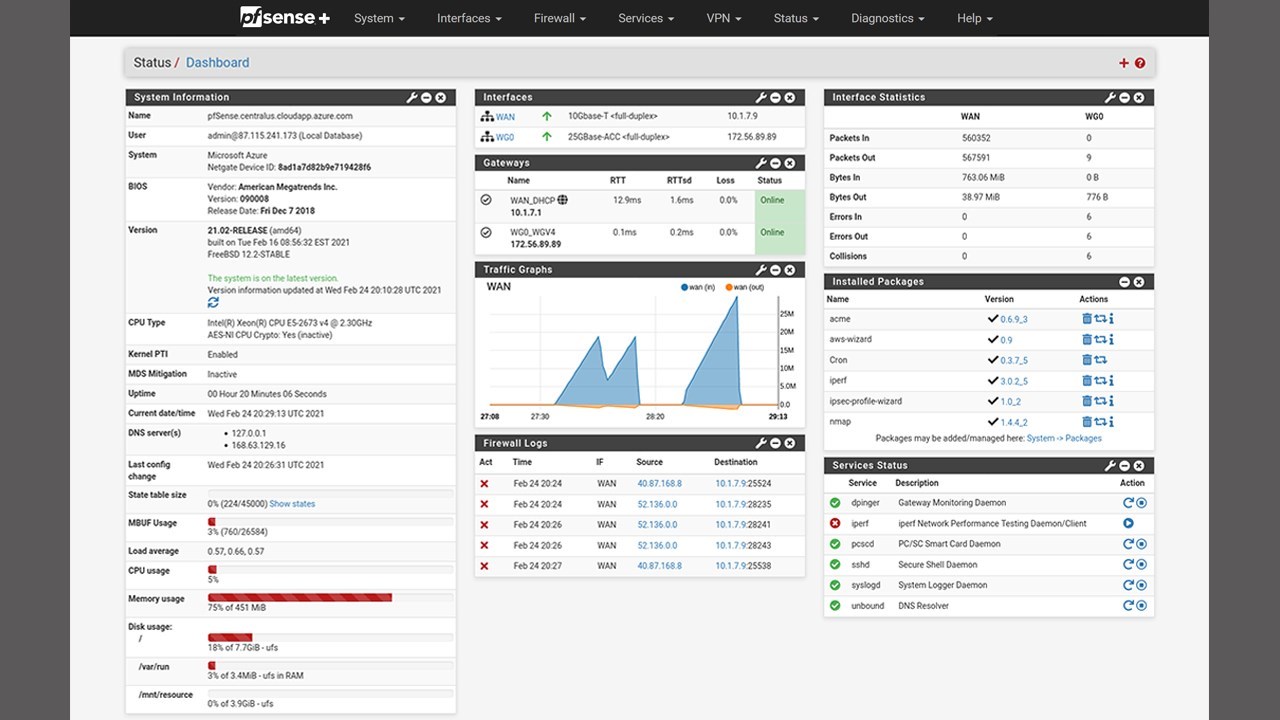View info for the iperf package
Screen dimensions: 1280x720
point(1111,381)
